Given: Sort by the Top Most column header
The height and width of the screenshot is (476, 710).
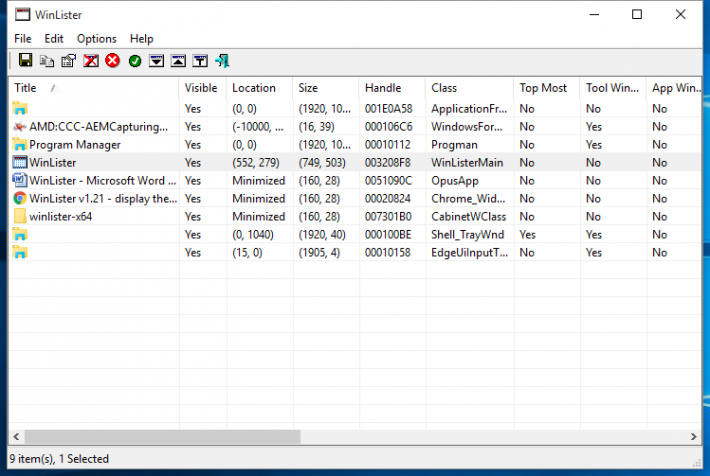Looking at the screenshot, I should click(547, 88).
